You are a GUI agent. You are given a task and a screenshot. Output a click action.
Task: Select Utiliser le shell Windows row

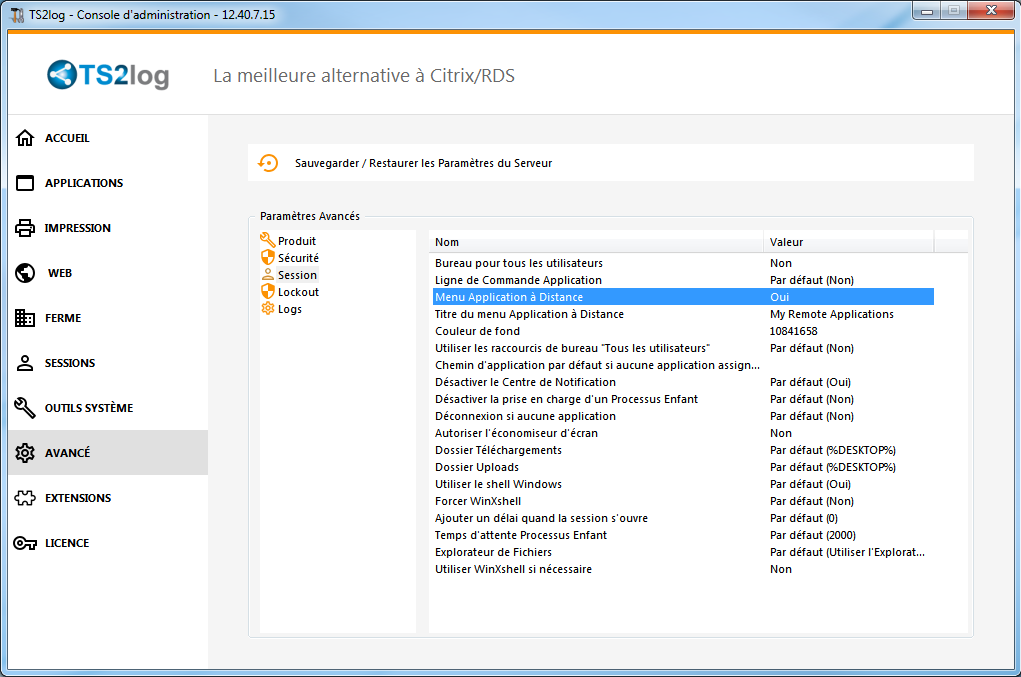coord(683,484)
